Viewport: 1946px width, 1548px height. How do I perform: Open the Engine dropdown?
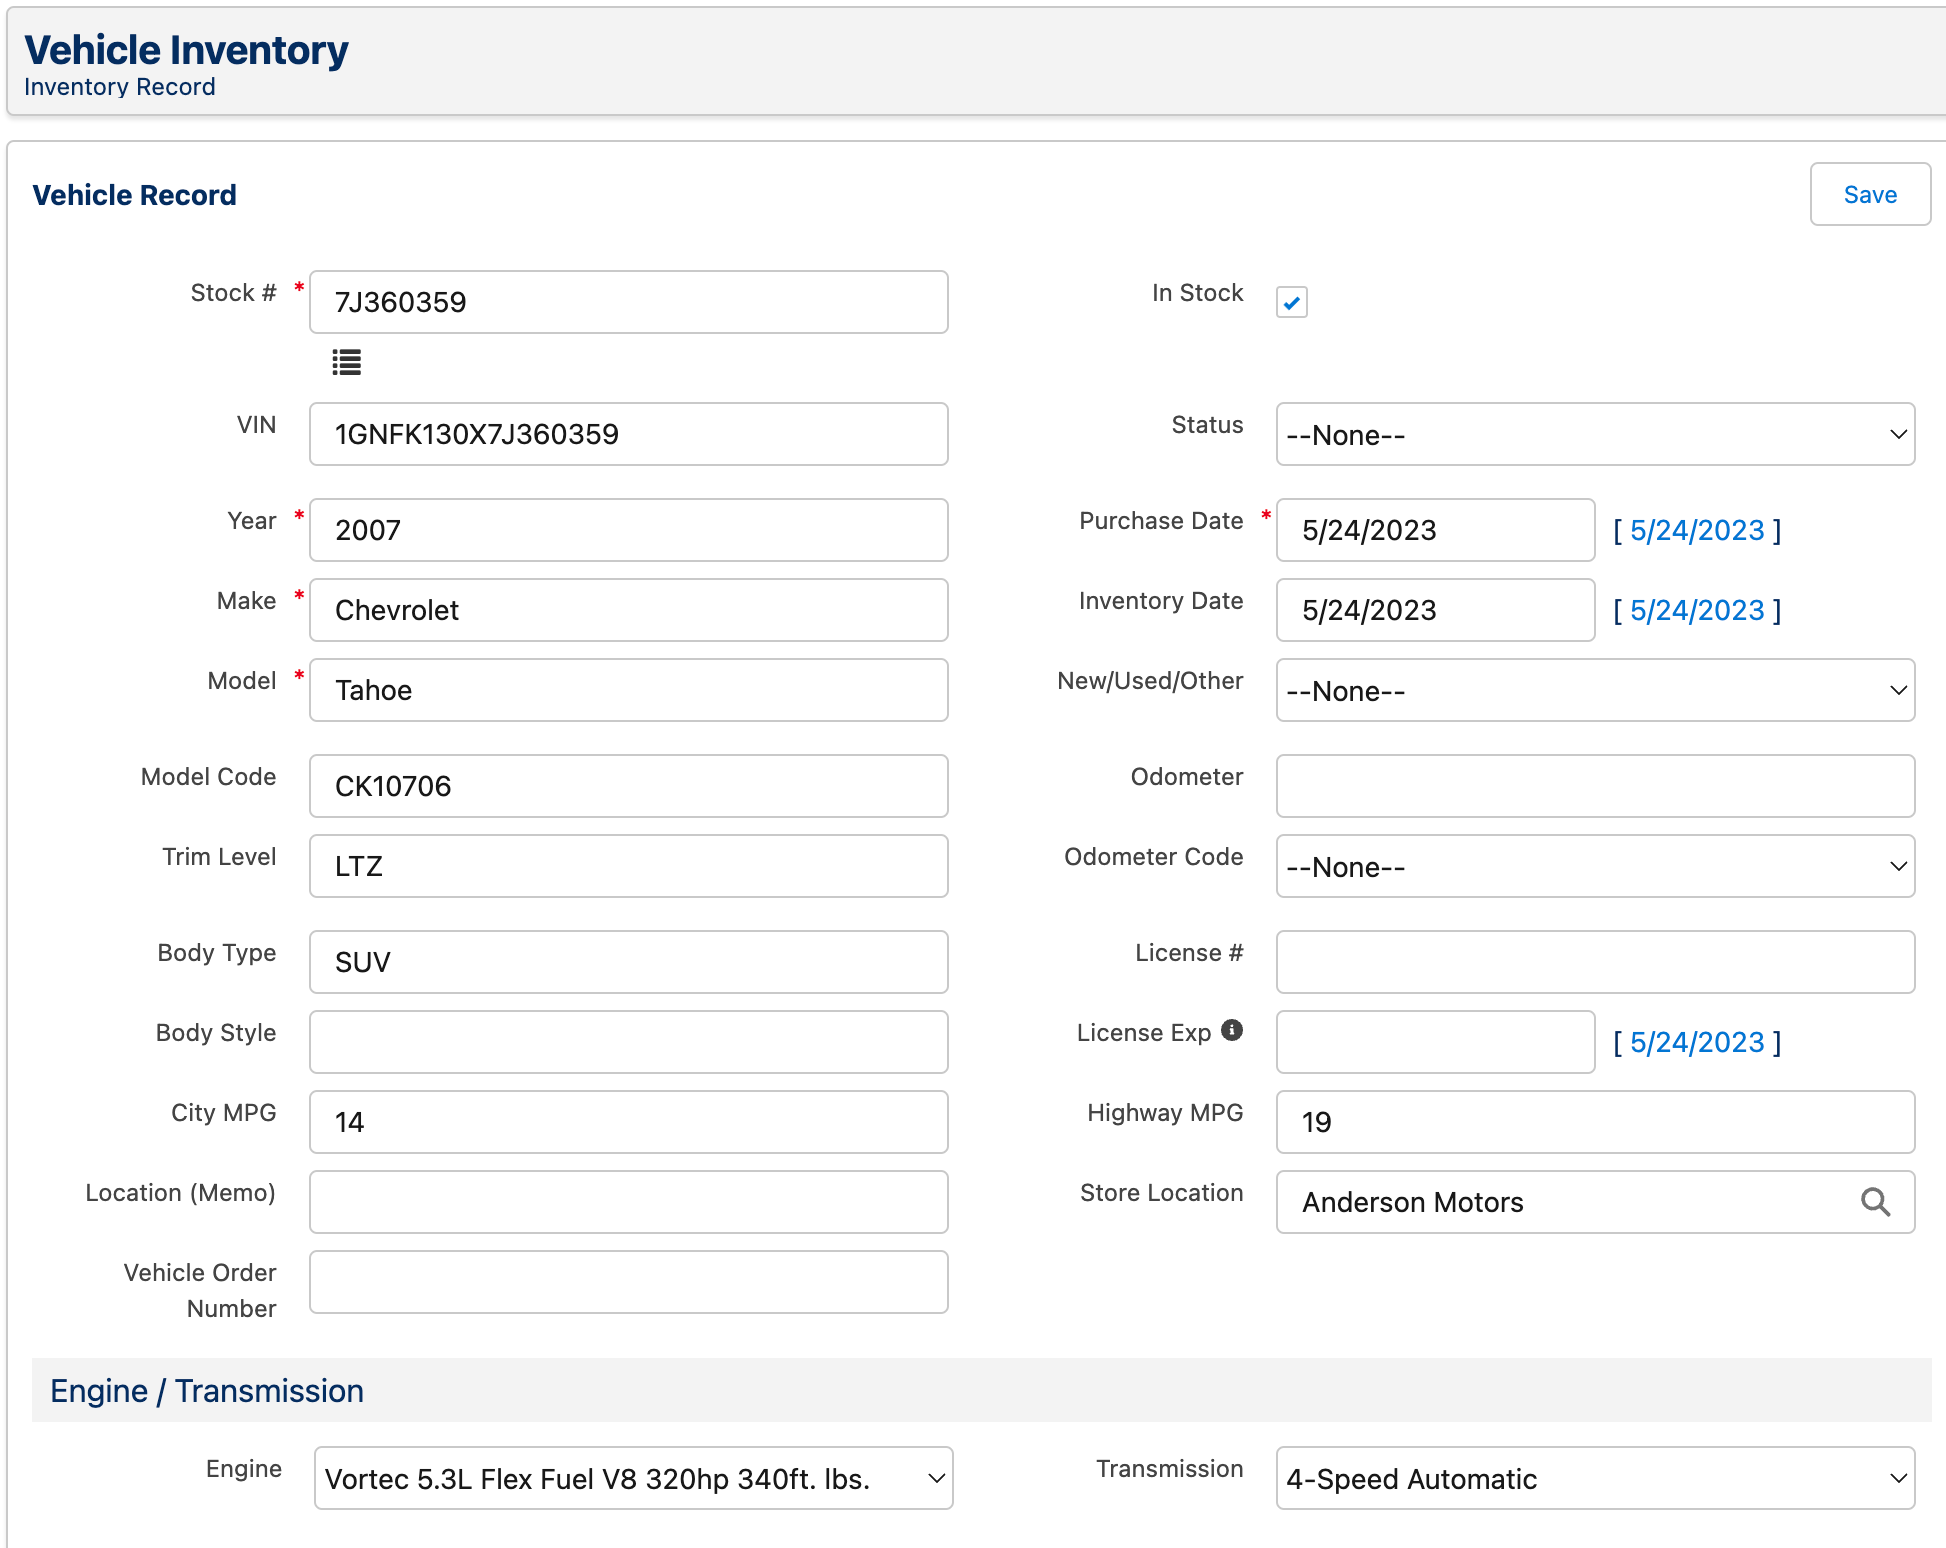[x=633, y=1478]
